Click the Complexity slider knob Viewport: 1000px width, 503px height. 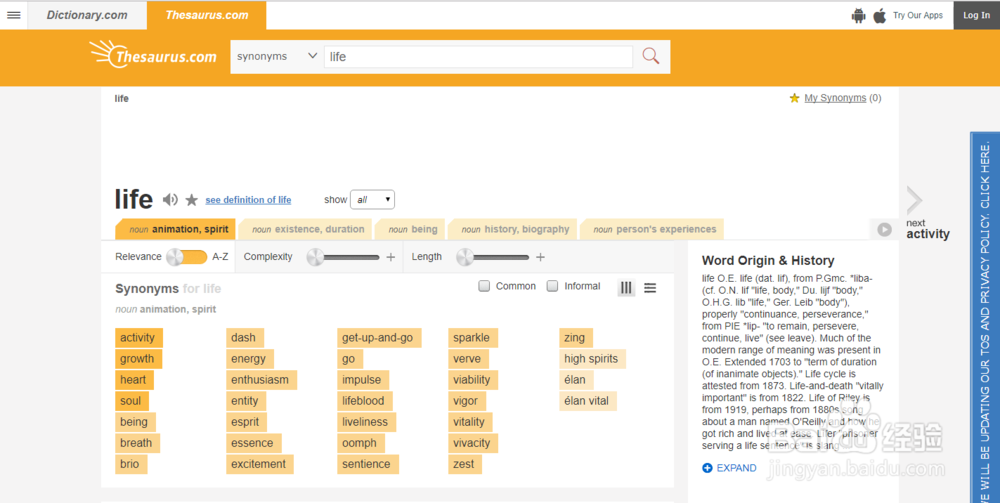(x=315, y=257)
